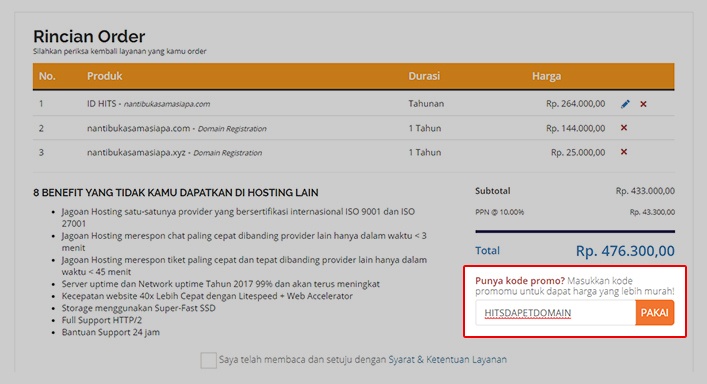707x384 pixels.
Task: Open Syarat & Ketentuan Layanan link
Action: click(447, 360)
